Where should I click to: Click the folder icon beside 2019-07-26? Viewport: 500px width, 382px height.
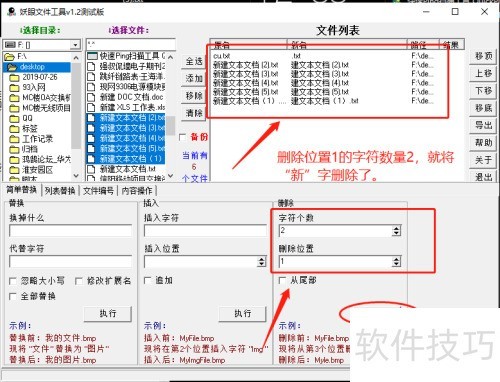click(x=14, y=78)
